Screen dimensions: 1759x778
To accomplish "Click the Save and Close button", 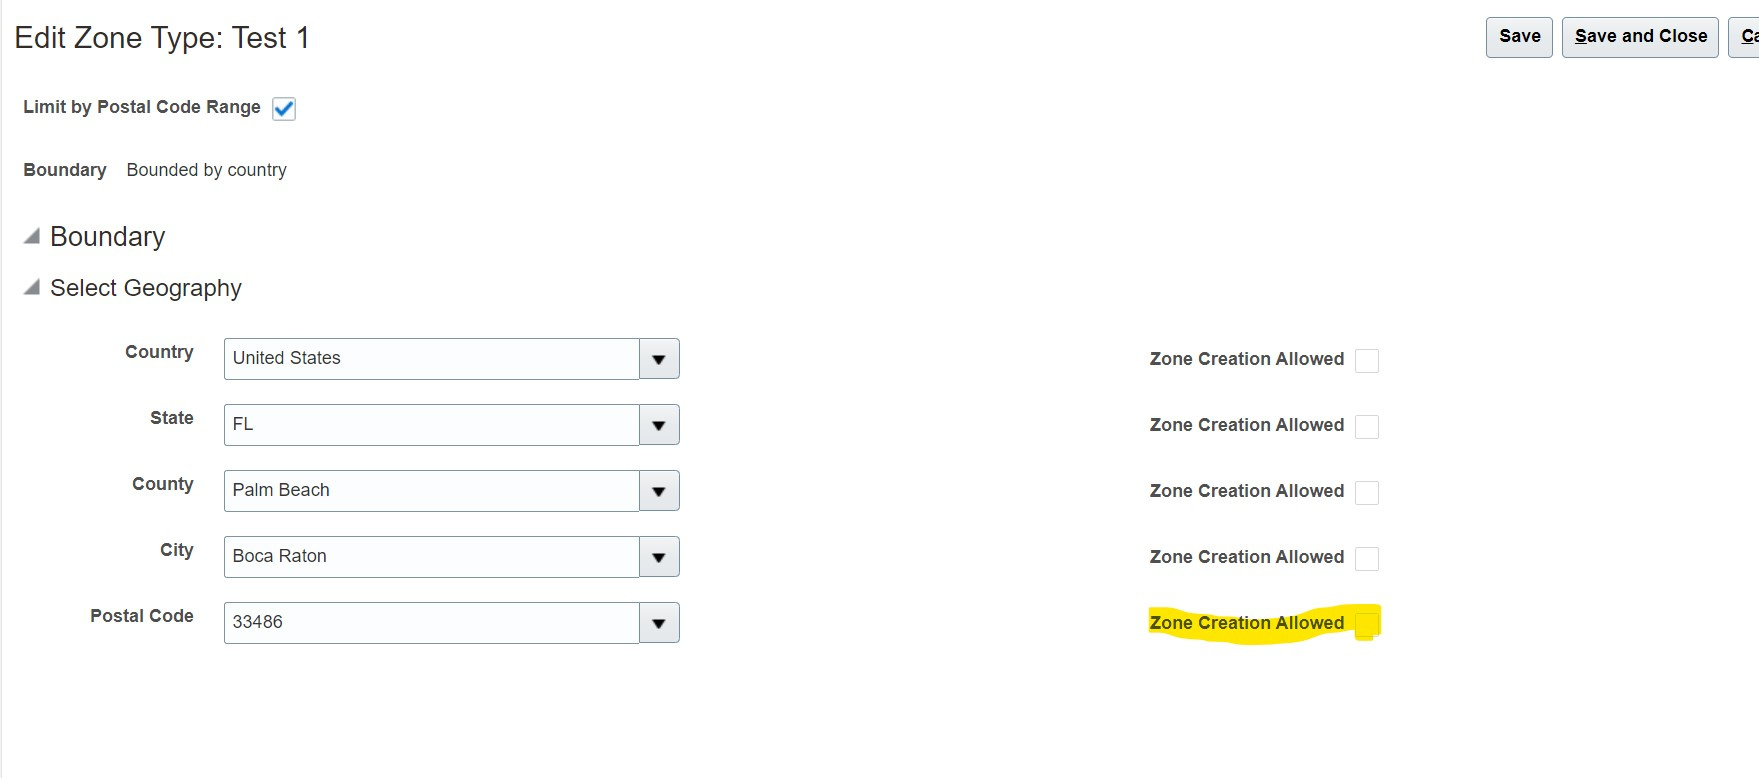I will click(1639, 36).
